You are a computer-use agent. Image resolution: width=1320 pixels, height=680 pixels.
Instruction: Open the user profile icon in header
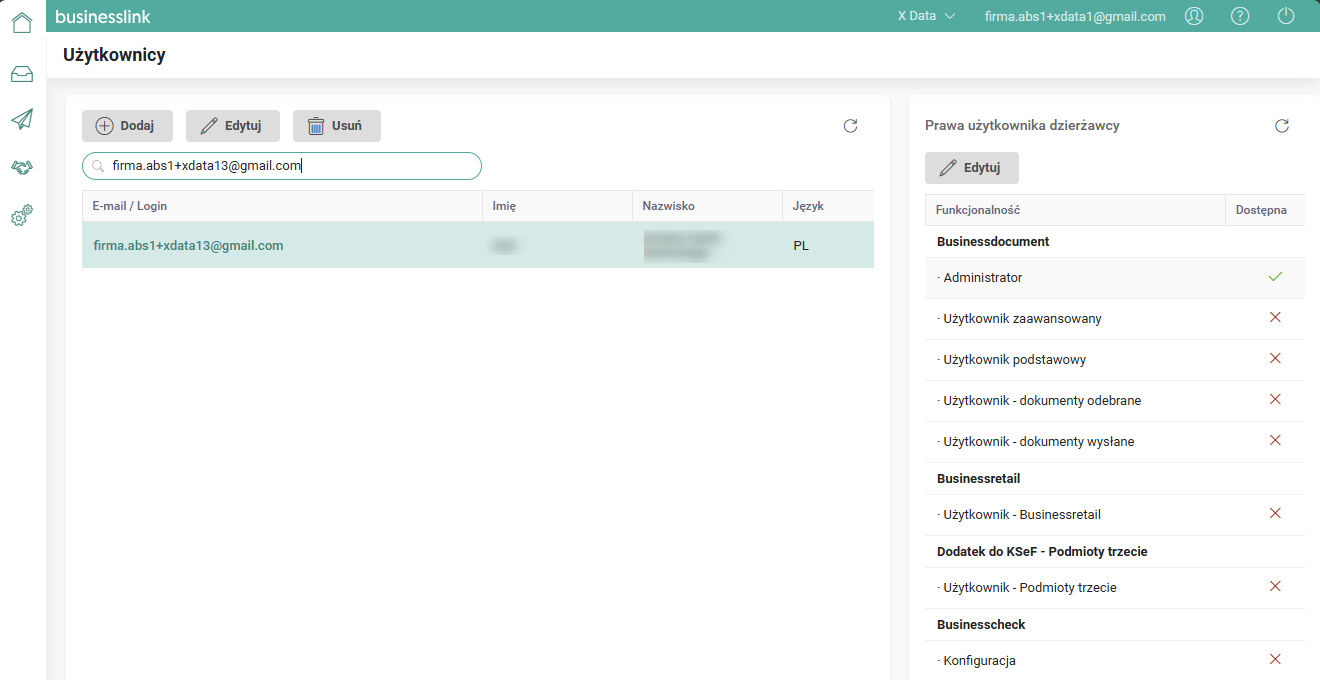[1194, 16]
